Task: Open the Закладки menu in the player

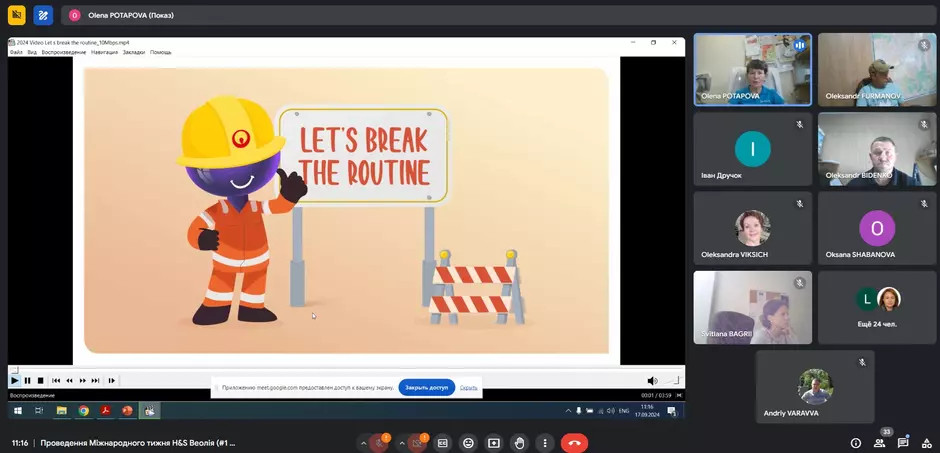Action: (x=134, y=52)
